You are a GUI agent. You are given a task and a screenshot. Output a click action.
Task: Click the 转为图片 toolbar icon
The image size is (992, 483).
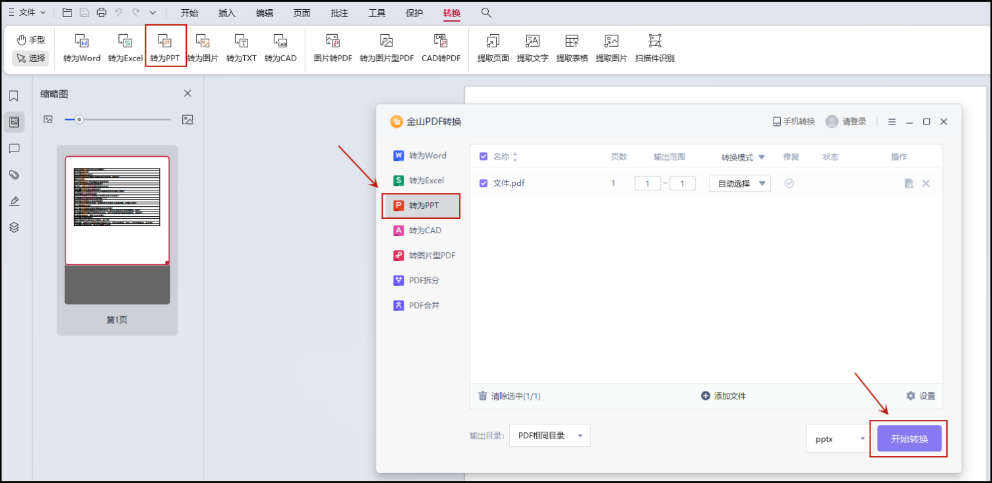202,41
